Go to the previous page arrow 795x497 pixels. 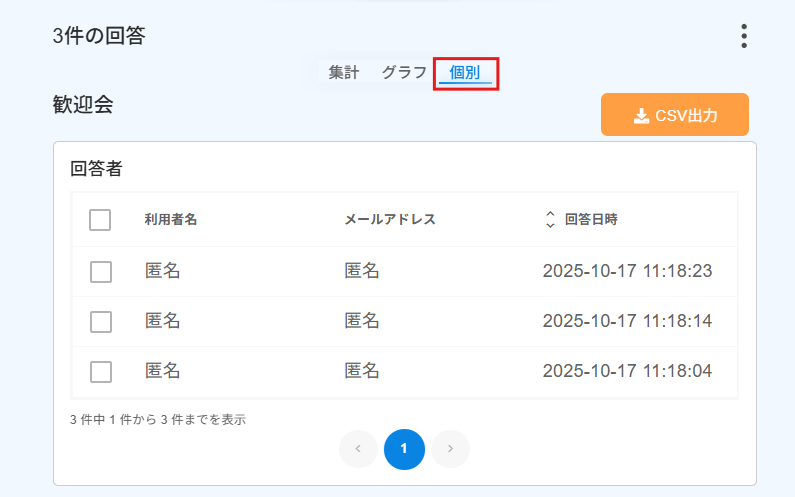click(358, 449)
